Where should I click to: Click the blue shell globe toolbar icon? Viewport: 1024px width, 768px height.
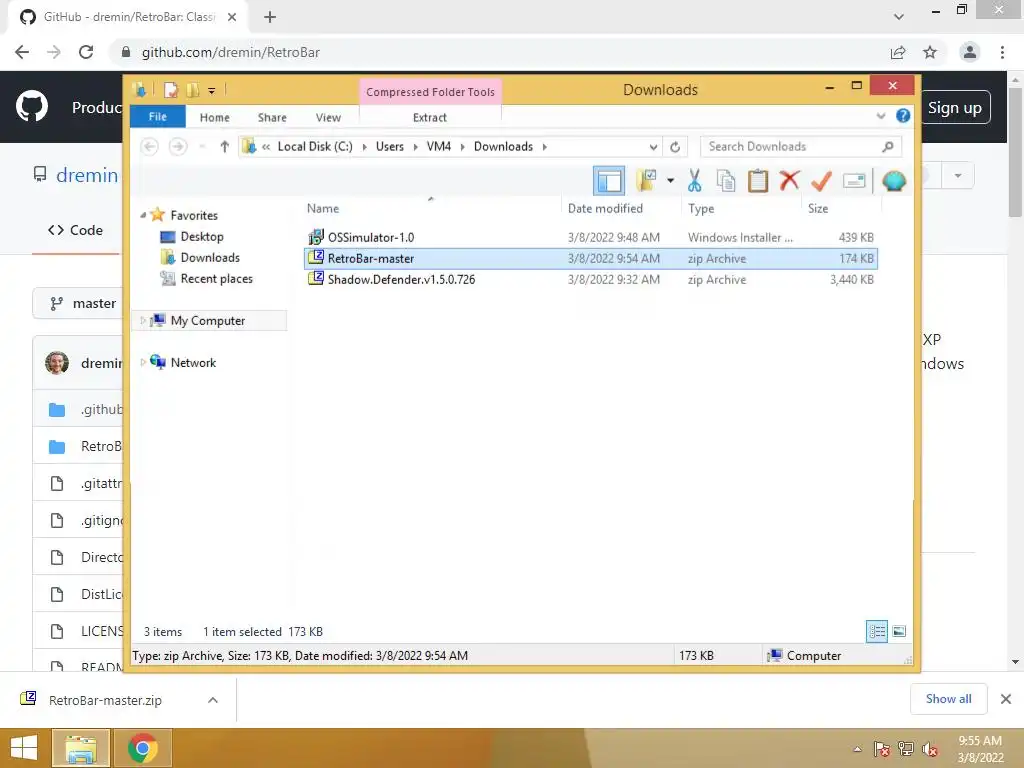[x=894, y=180]
